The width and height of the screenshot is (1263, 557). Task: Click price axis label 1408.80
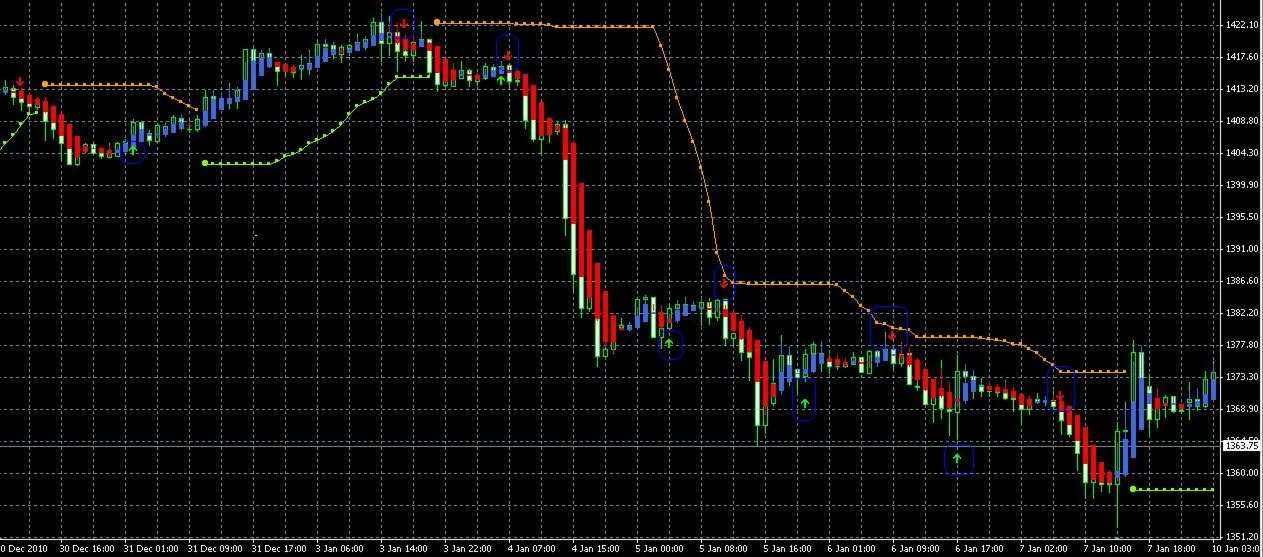point(1241,121)
